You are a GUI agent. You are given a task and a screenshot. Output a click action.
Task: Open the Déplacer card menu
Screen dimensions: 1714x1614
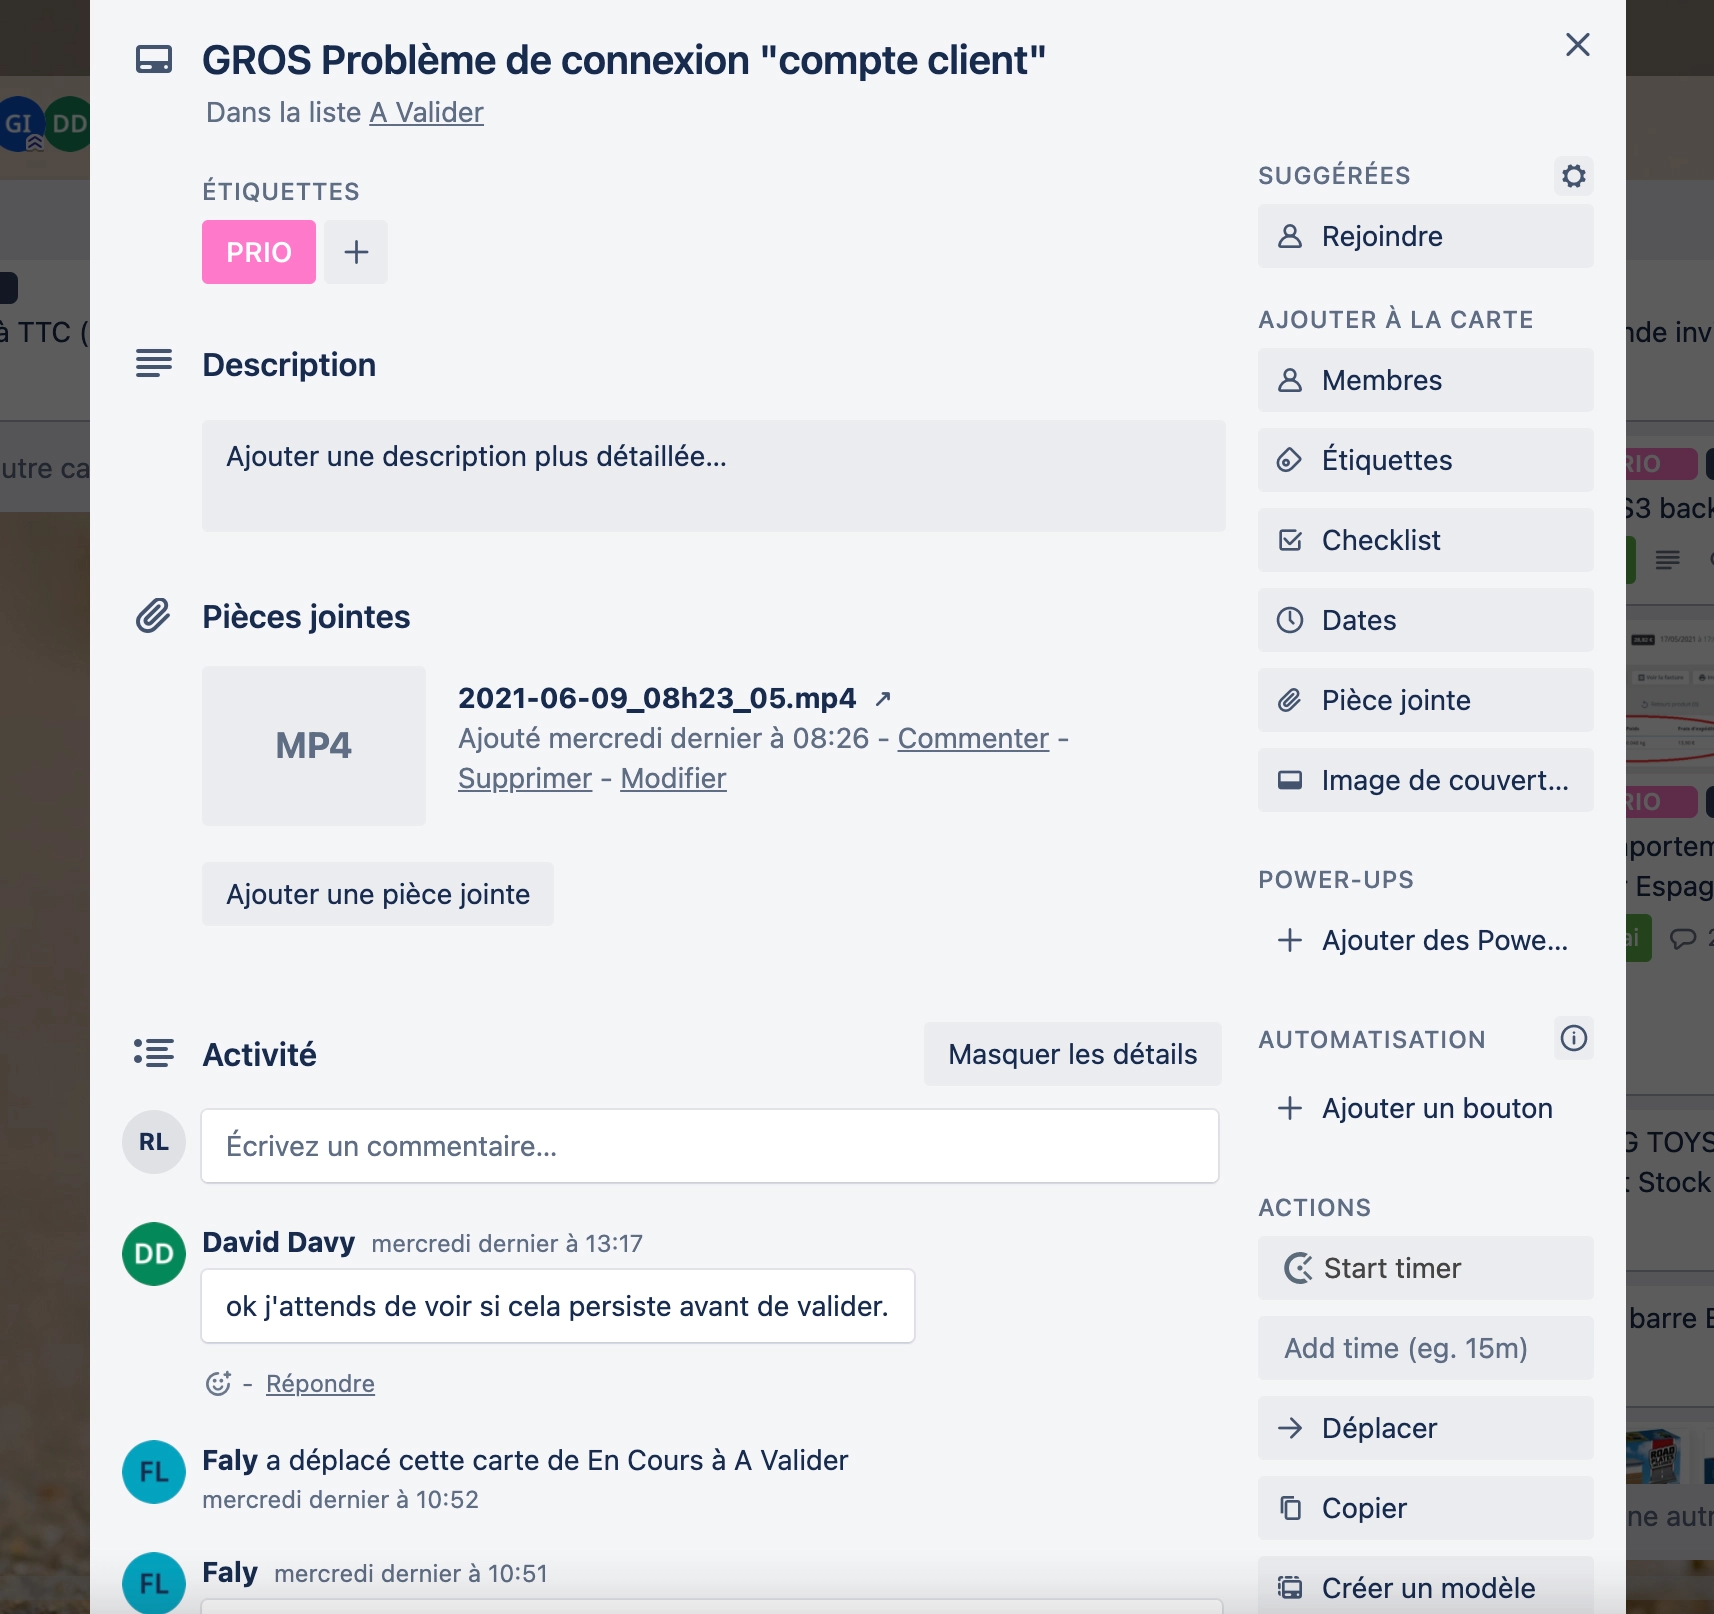click(x=1426, y=1428)
